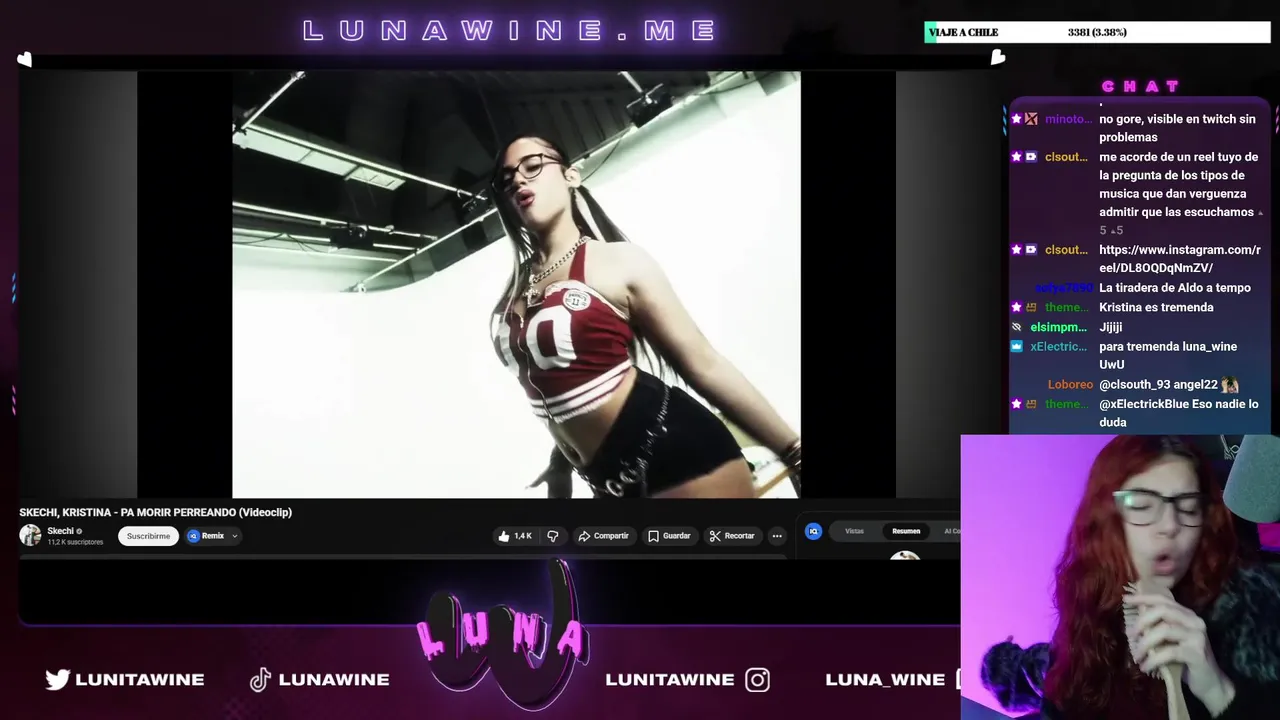Click the LUNA_WINE handle text
1280x720 pixels.
coord(885,680)
